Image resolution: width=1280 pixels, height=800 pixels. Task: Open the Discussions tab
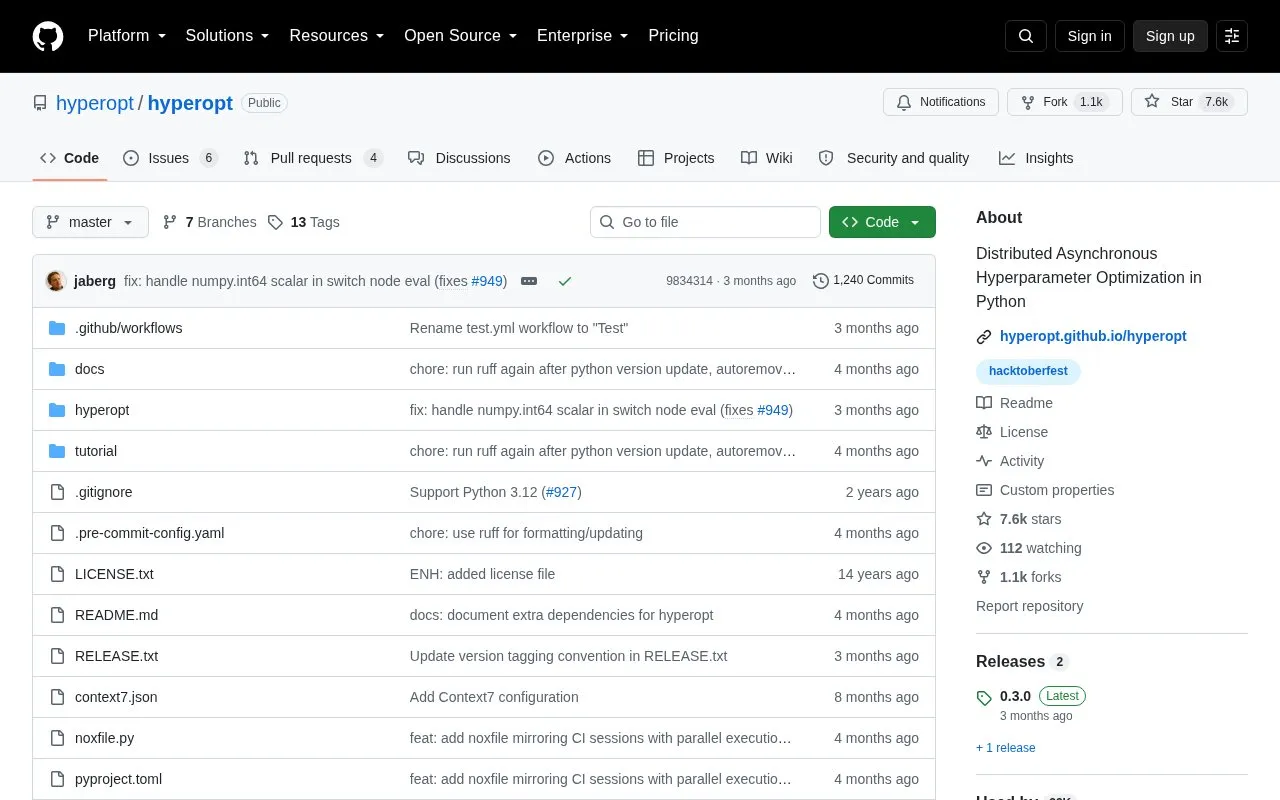[459, 158]
